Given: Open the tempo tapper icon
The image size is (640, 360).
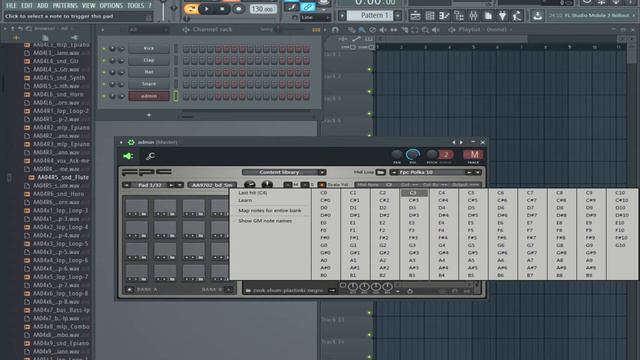Looking at the screenshot, I should click(x=517, y=16).
